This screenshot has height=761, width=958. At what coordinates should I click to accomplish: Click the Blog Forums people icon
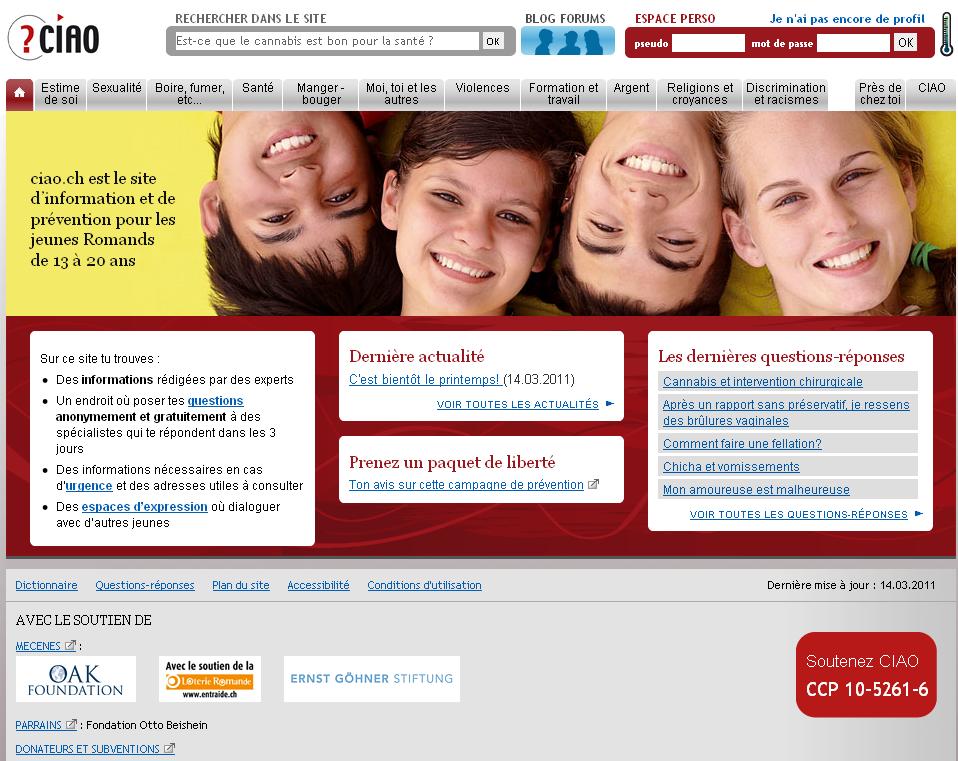pyautogui.click(x=567, y=41)
